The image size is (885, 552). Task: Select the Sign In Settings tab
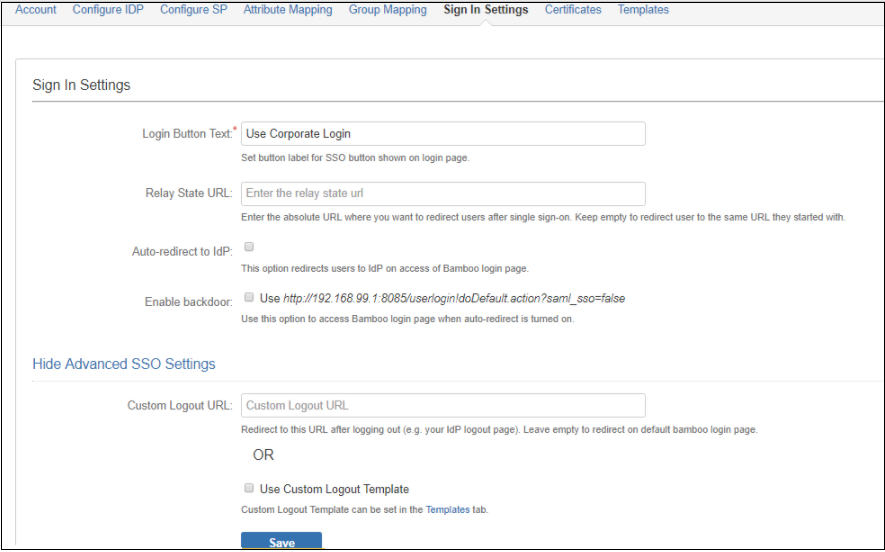tap(486, 10)
